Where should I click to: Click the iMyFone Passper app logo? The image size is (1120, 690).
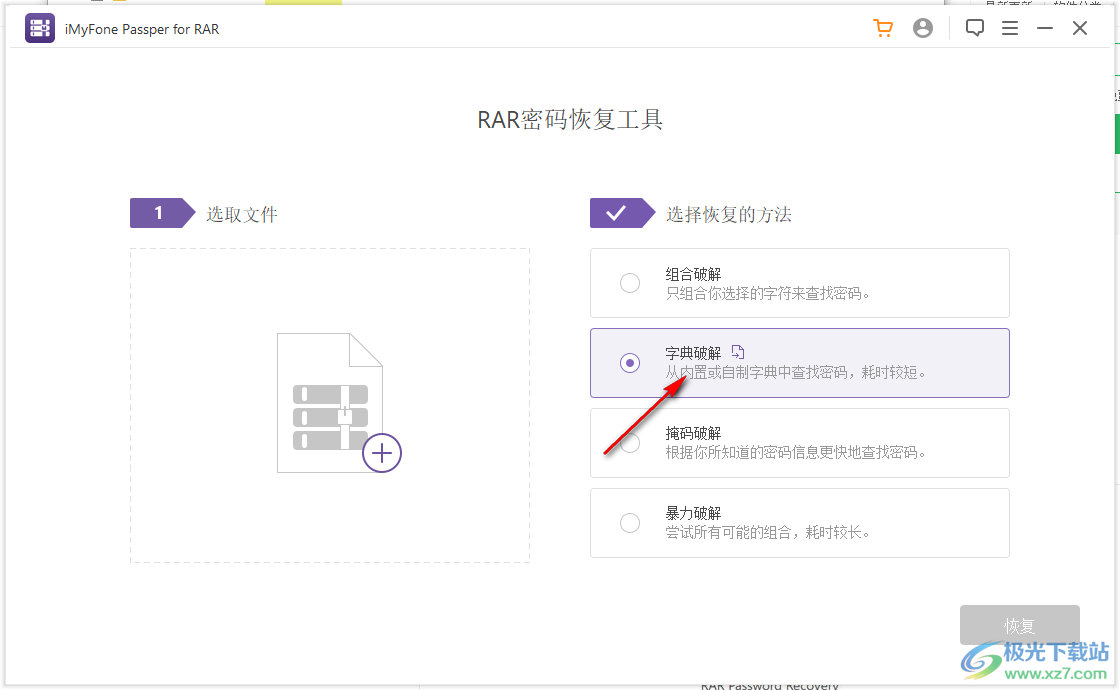40,29
